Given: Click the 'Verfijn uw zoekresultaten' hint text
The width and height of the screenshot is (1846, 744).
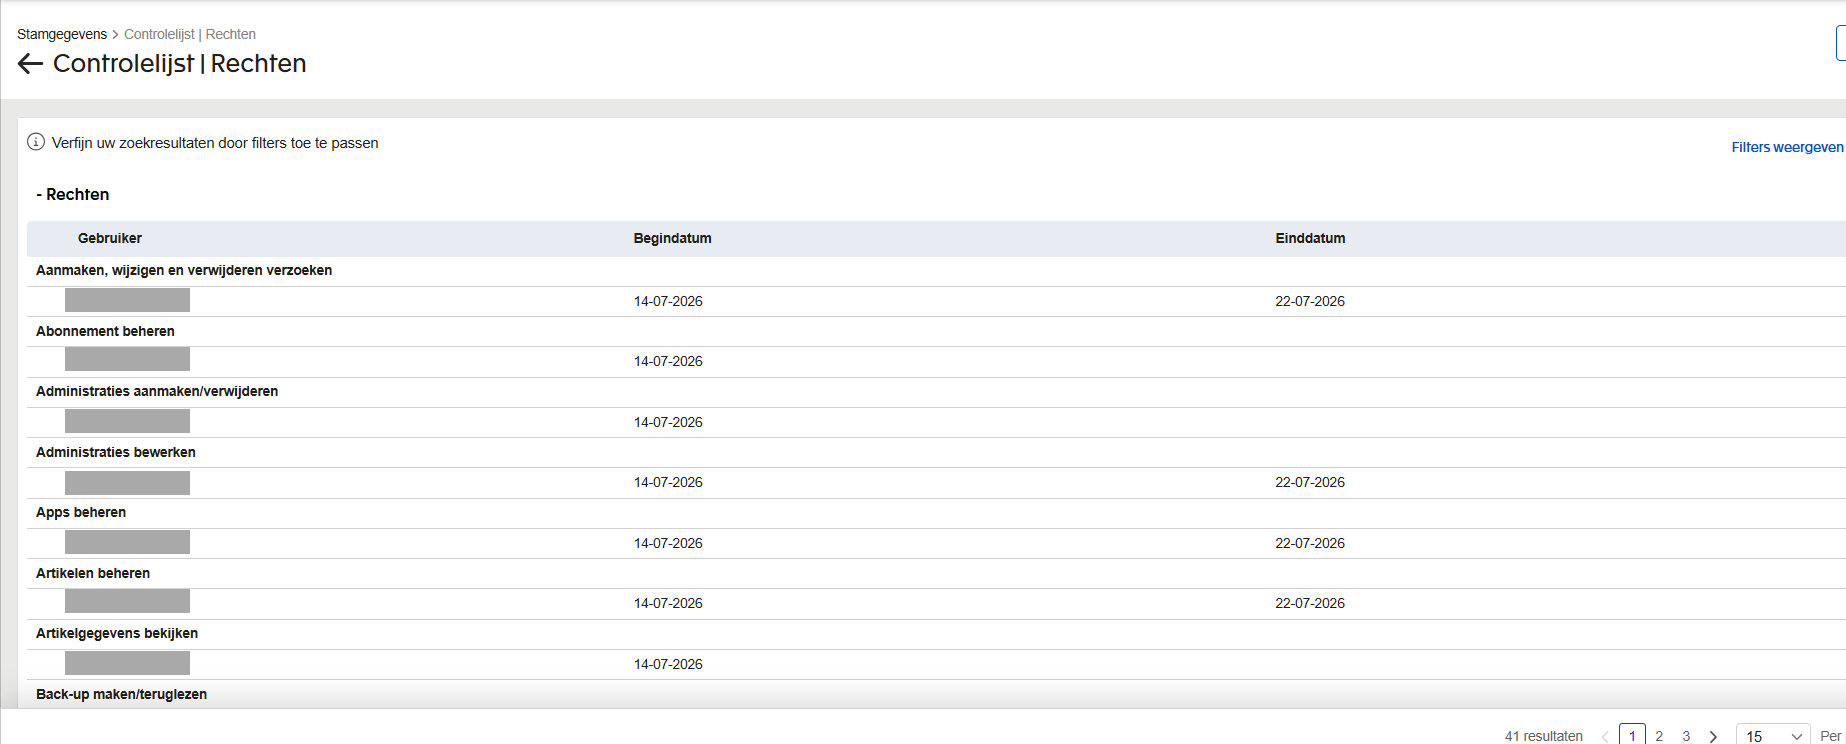Looking at the screenshot, I should (x=215, y=143).
